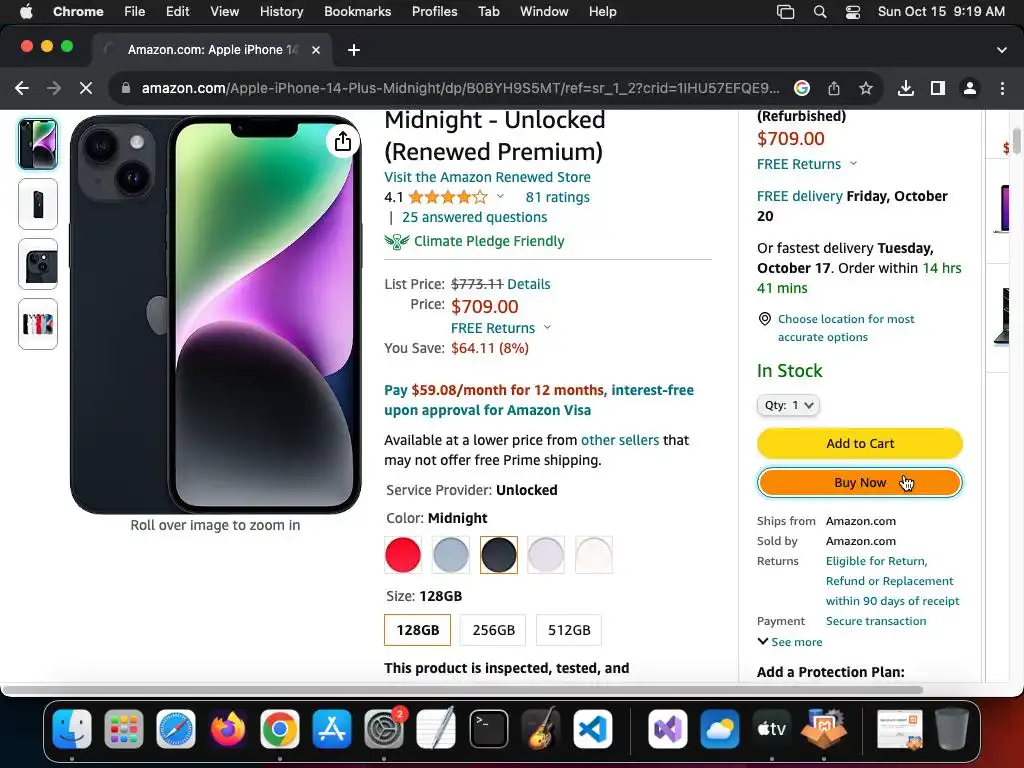Open Chrome three-dot menu
Screen dimensions: 1024x768
[1002, 88]
